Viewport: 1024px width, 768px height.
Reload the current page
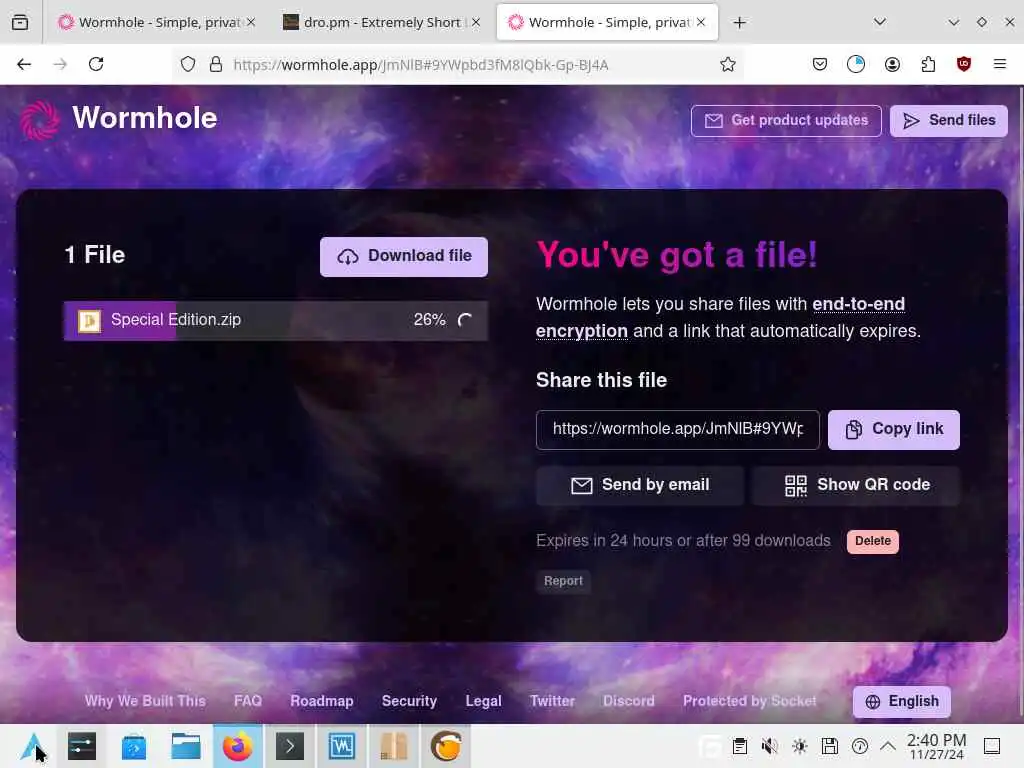[x=96, y=64]
